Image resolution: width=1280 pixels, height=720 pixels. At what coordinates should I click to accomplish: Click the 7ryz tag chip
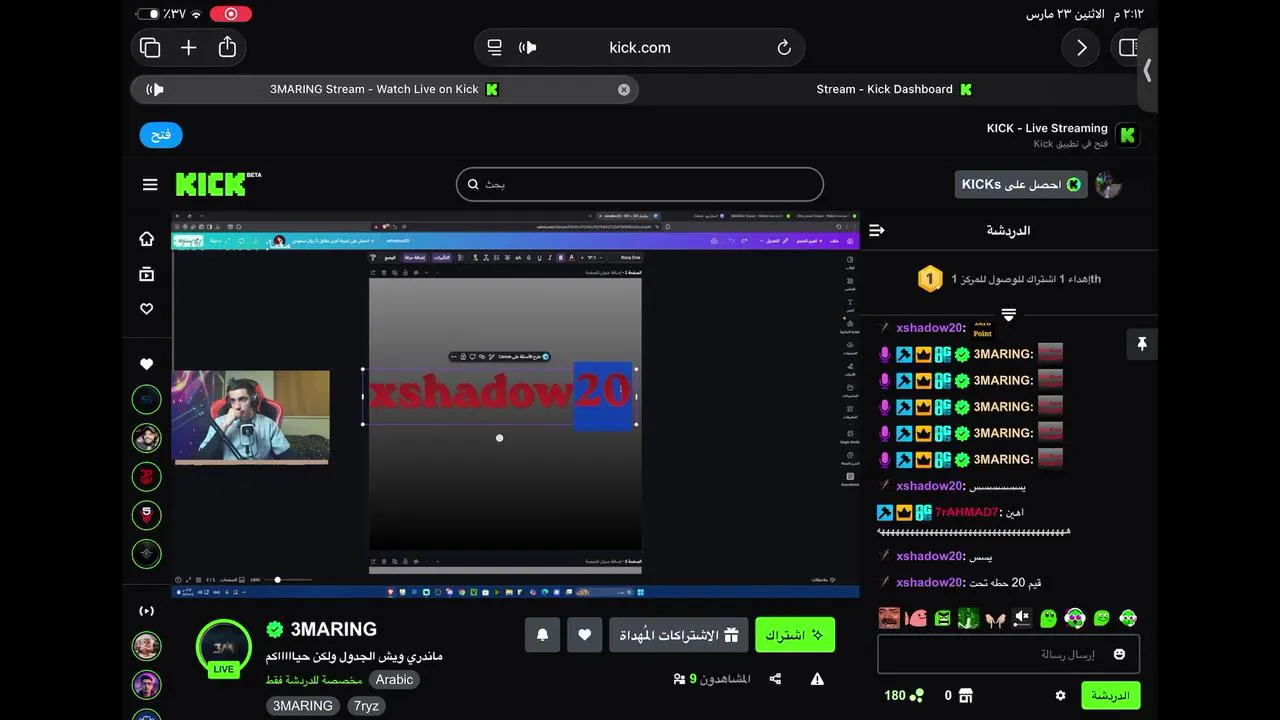[x=367, y=706]
